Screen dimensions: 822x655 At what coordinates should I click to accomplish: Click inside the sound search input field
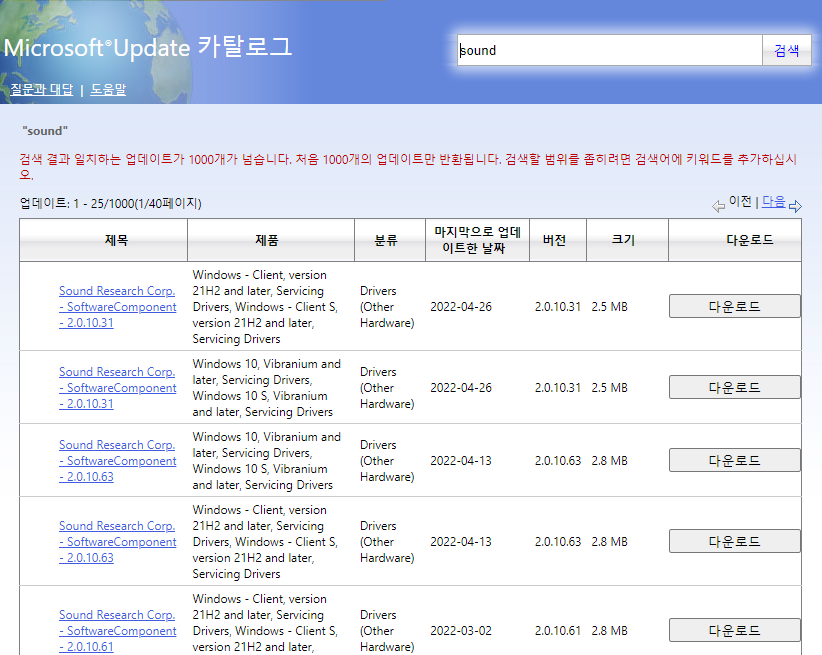(600, 49)
